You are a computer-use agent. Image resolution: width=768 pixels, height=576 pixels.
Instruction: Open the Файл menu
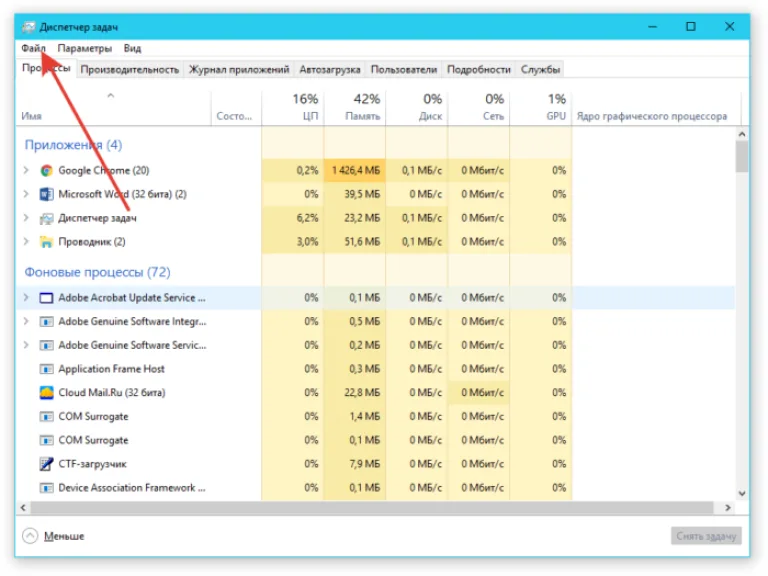[x=33, y=48]
